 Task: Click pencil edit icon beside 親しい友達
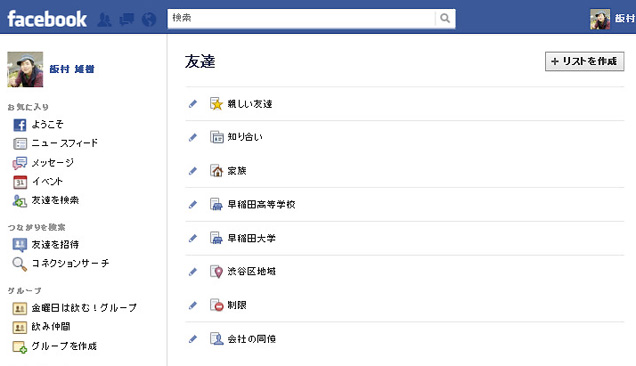tap(193, 104)
